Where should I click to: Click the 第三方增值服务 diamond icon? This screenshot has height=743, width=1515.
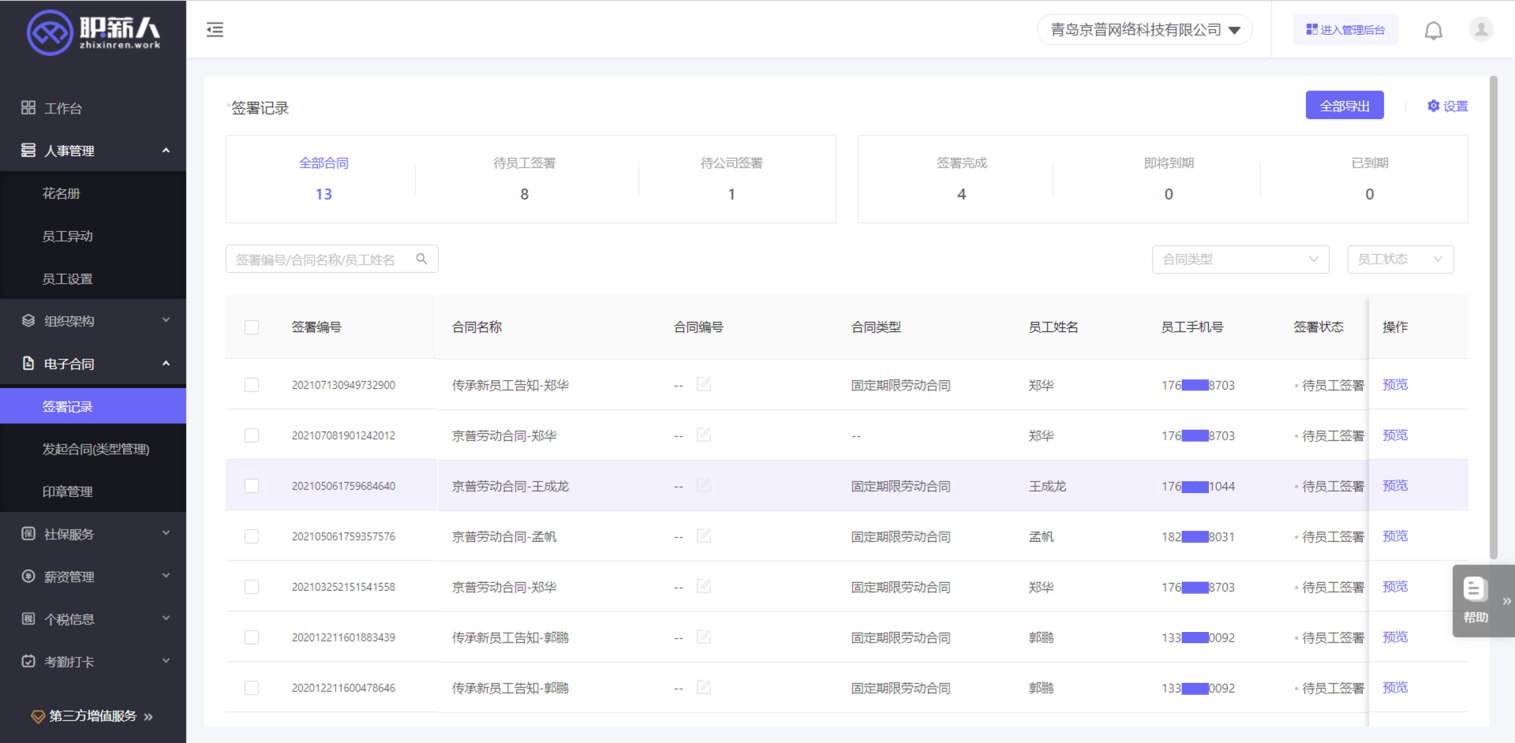[38, 717]
